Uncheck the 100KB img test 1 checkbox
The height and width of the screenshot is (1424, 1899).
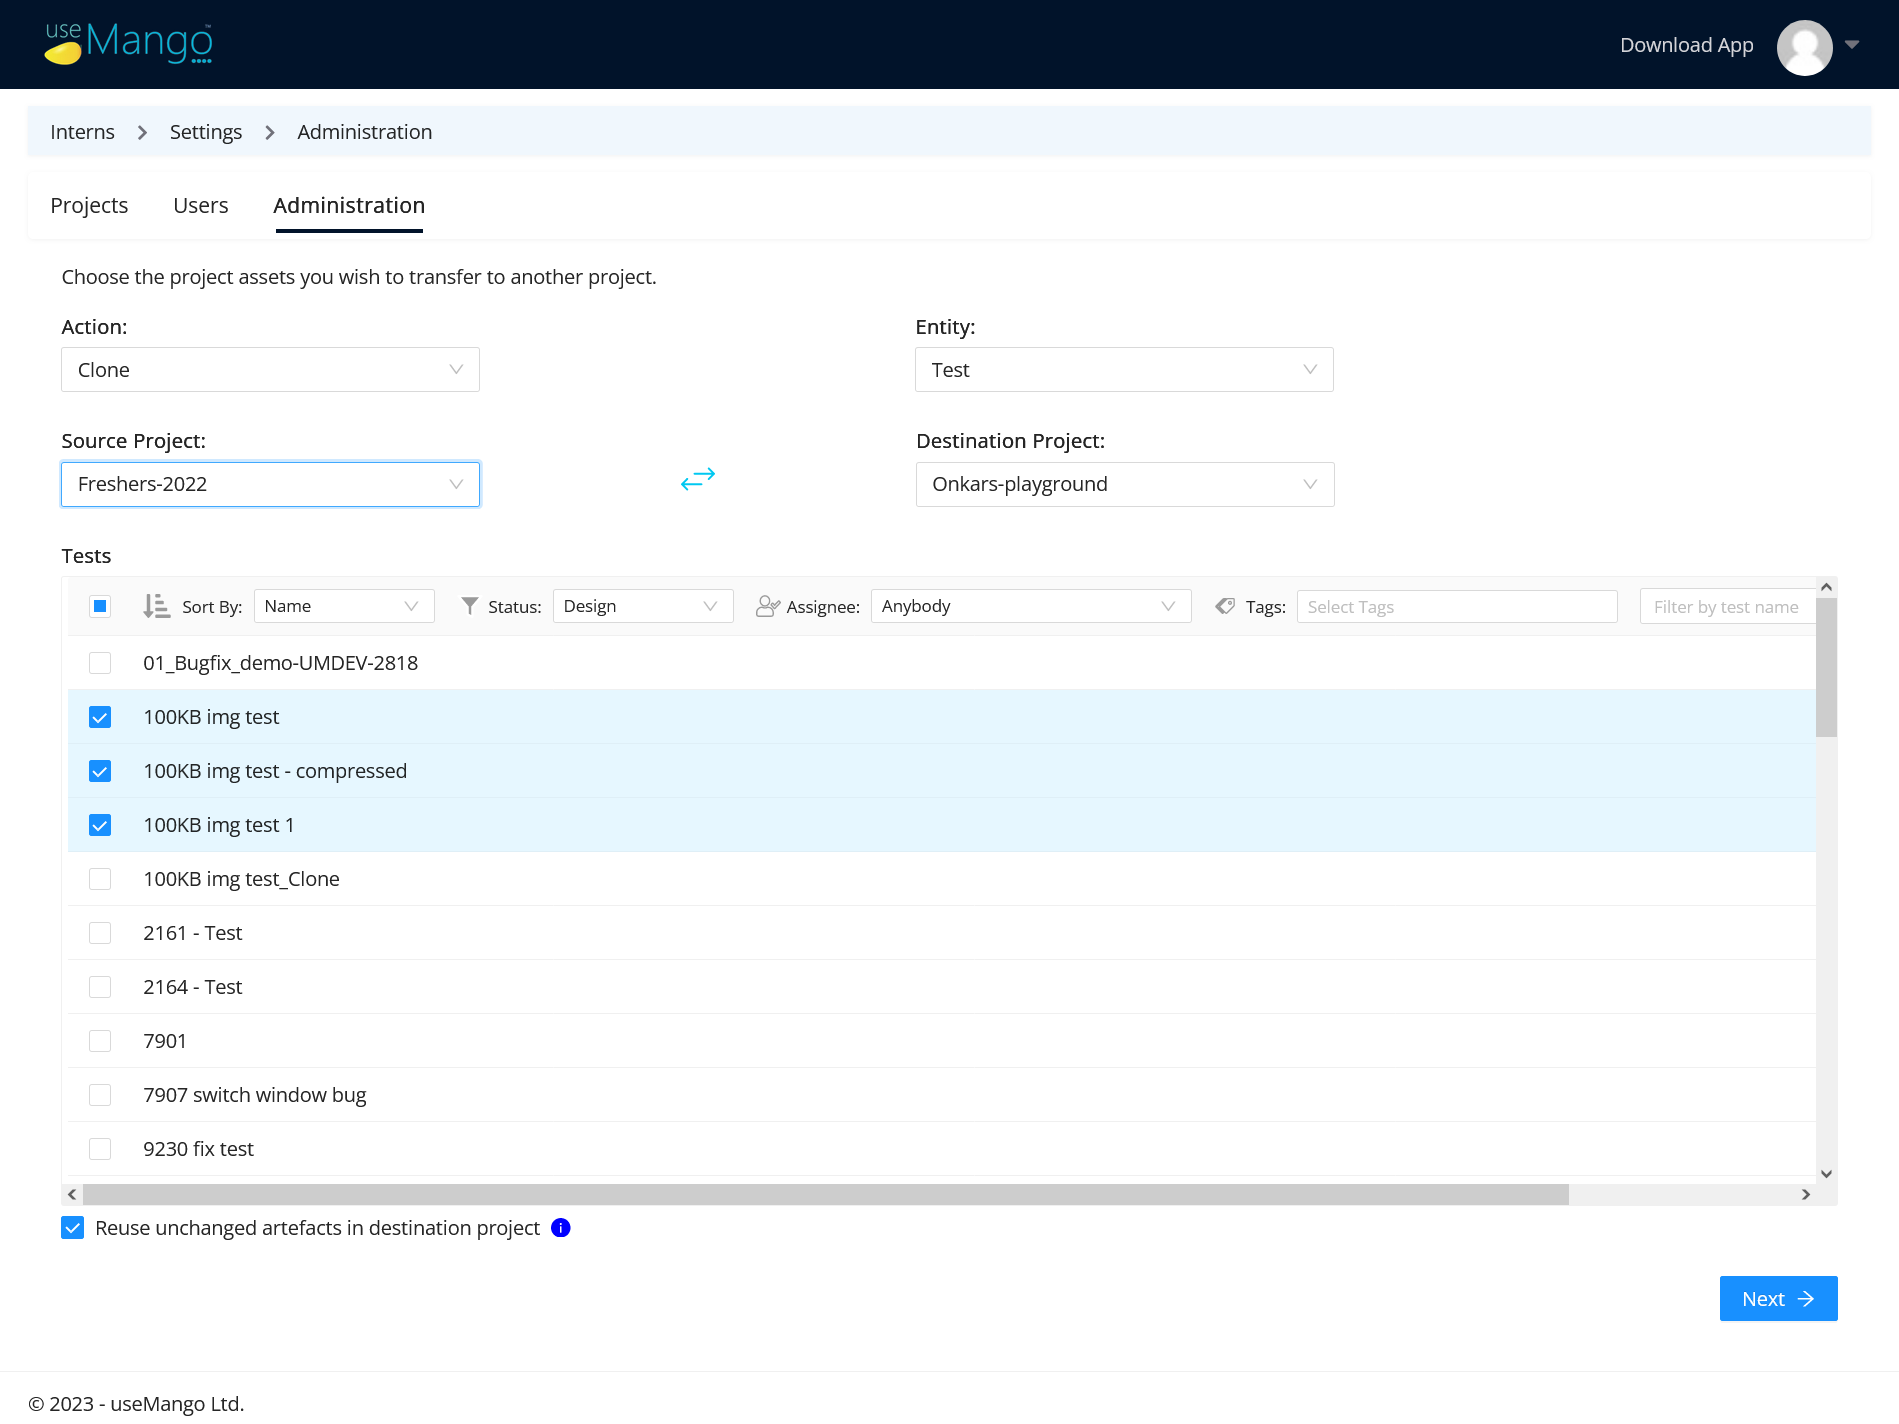[x=100, y=825]
